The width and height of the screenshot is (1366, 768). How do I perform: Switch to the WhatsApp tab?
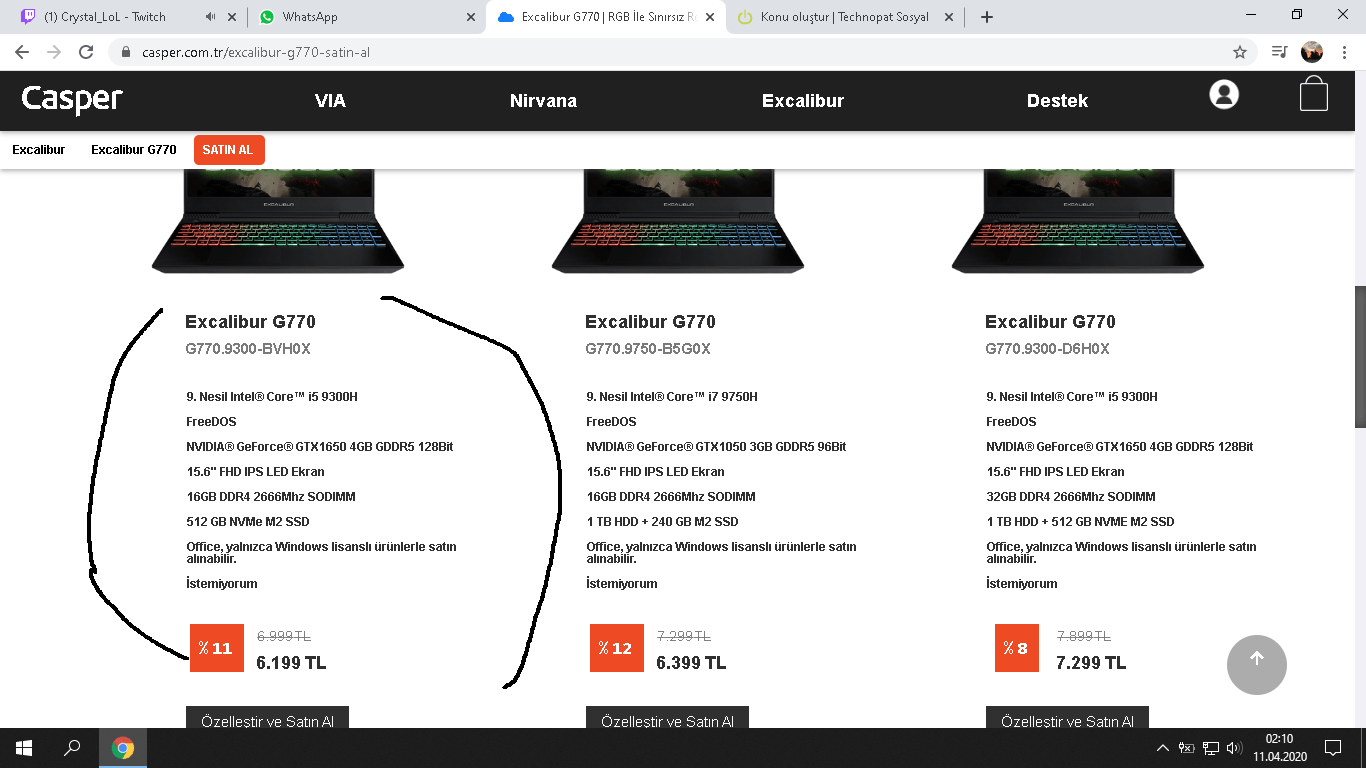click(x=365, y=17)
